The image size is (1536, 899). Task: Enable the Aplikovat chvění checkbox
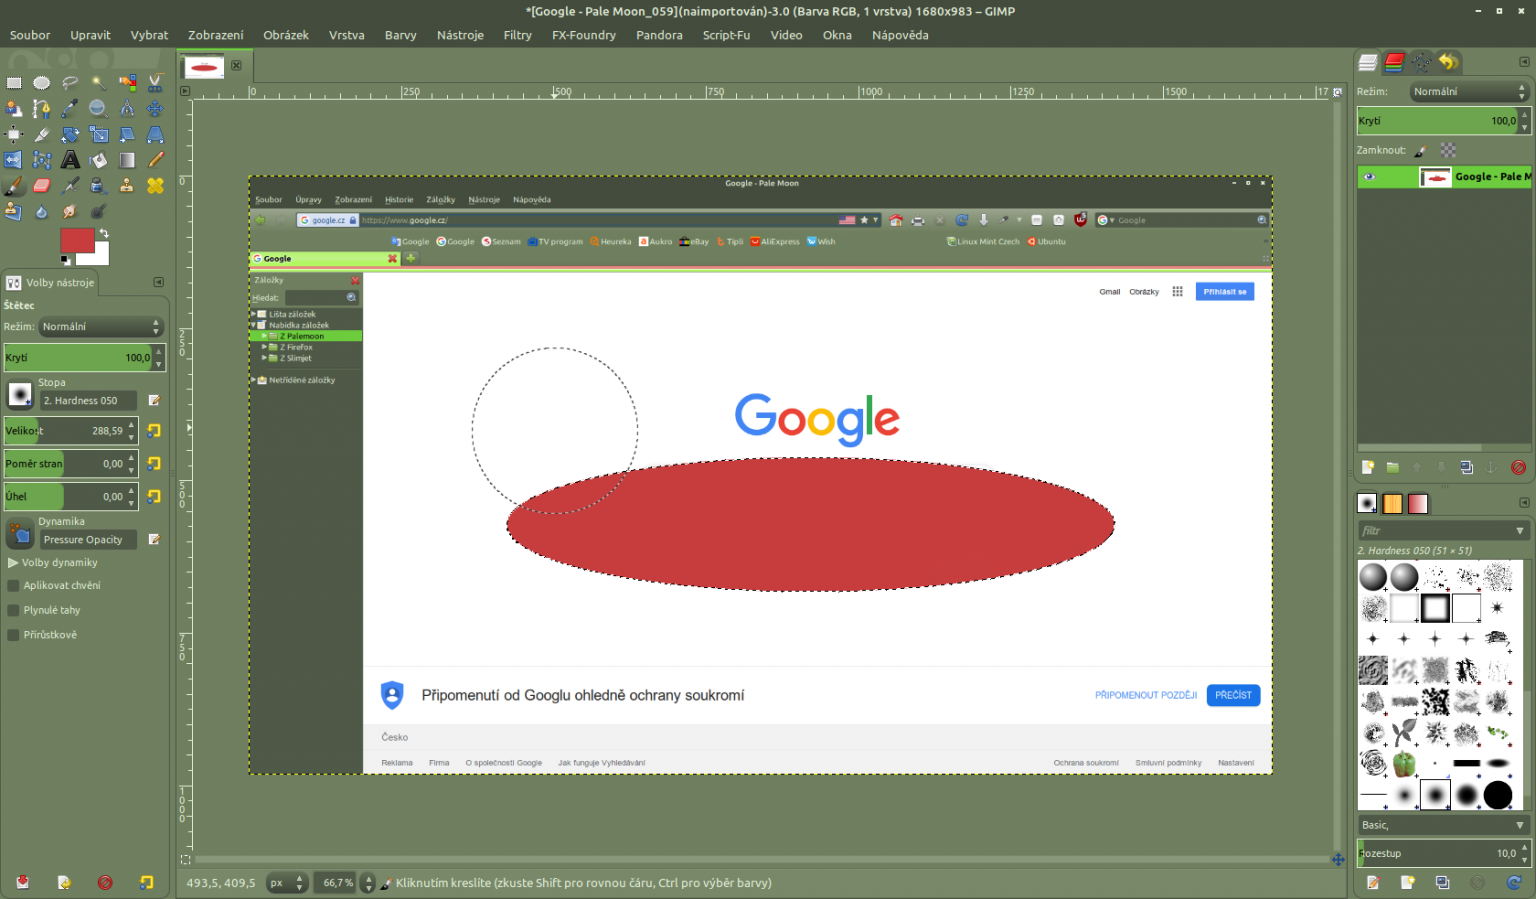coord(13,586)
